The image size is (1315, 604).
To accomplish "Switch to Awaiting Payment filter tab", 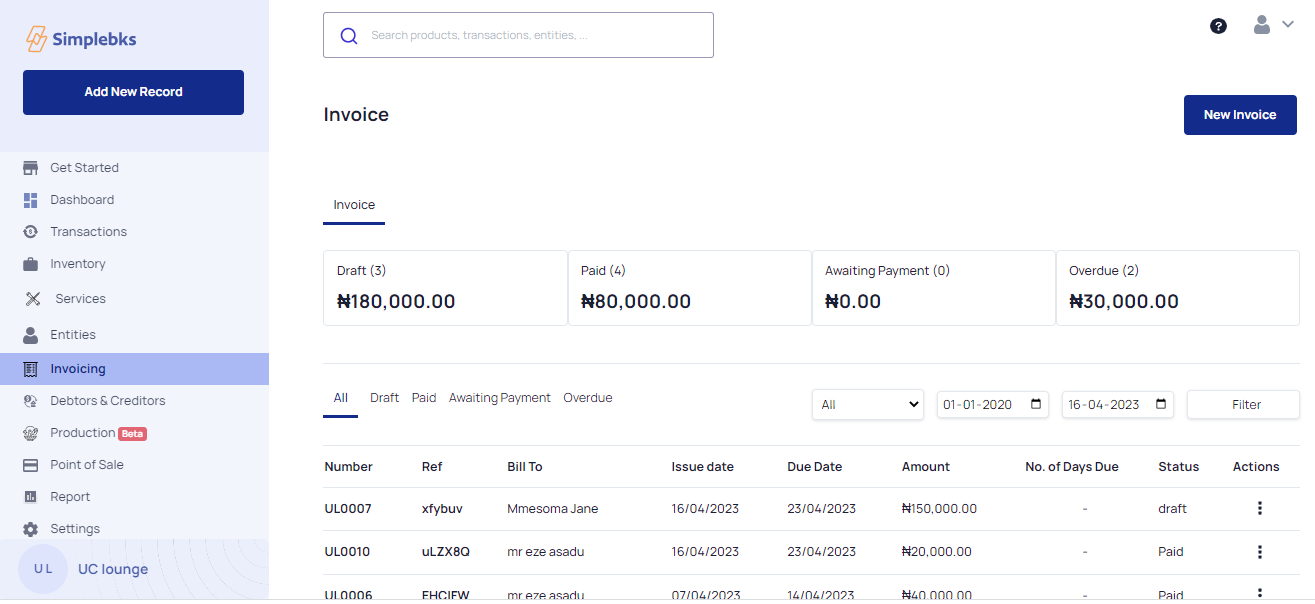I will [500, 398].
